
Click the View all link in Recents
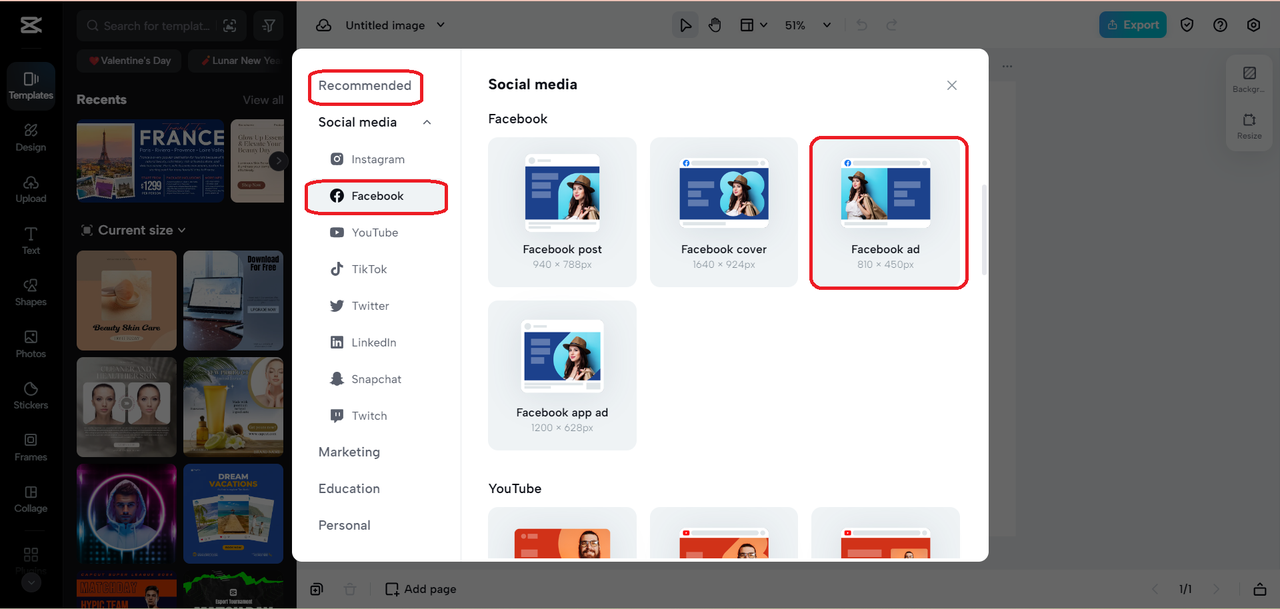coord(263,100)
